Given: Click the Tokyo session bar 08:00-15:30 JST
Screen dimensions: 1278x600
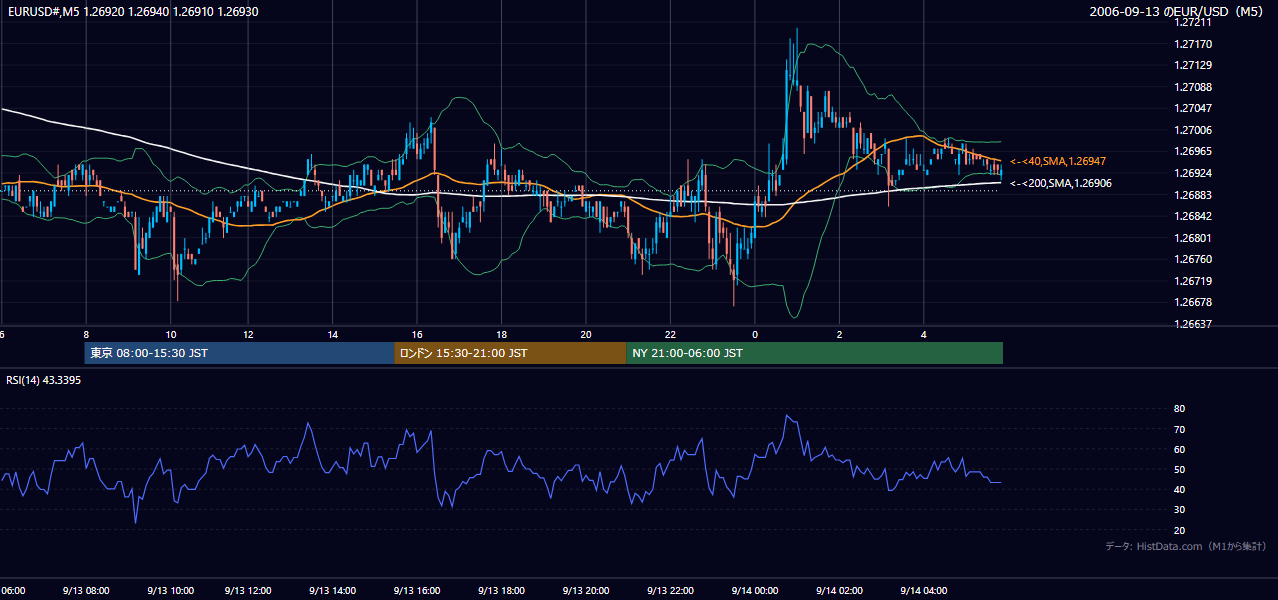Looking at the screenshot, I should (x=239, y=353).
